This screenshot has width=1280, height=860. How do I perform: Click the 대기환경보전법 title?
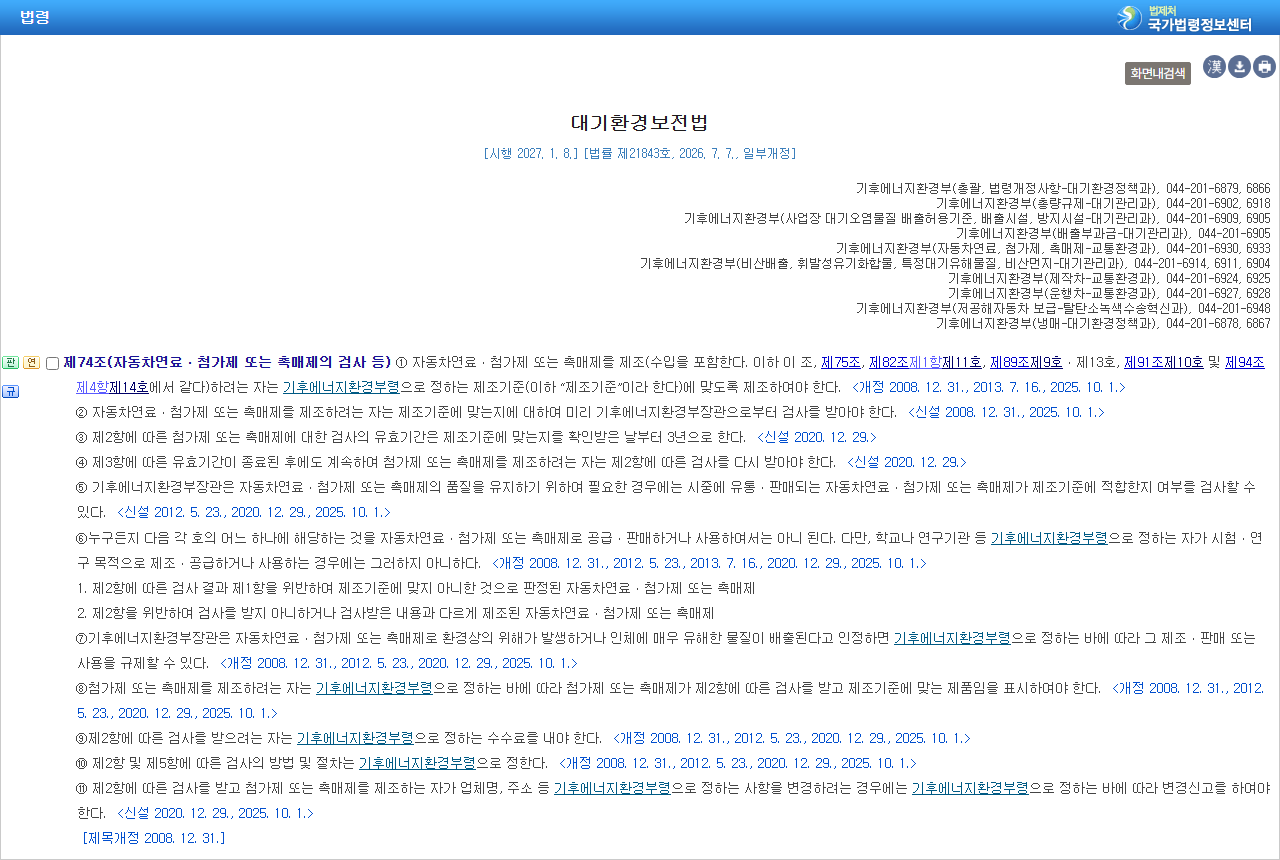tap(640, 123)
